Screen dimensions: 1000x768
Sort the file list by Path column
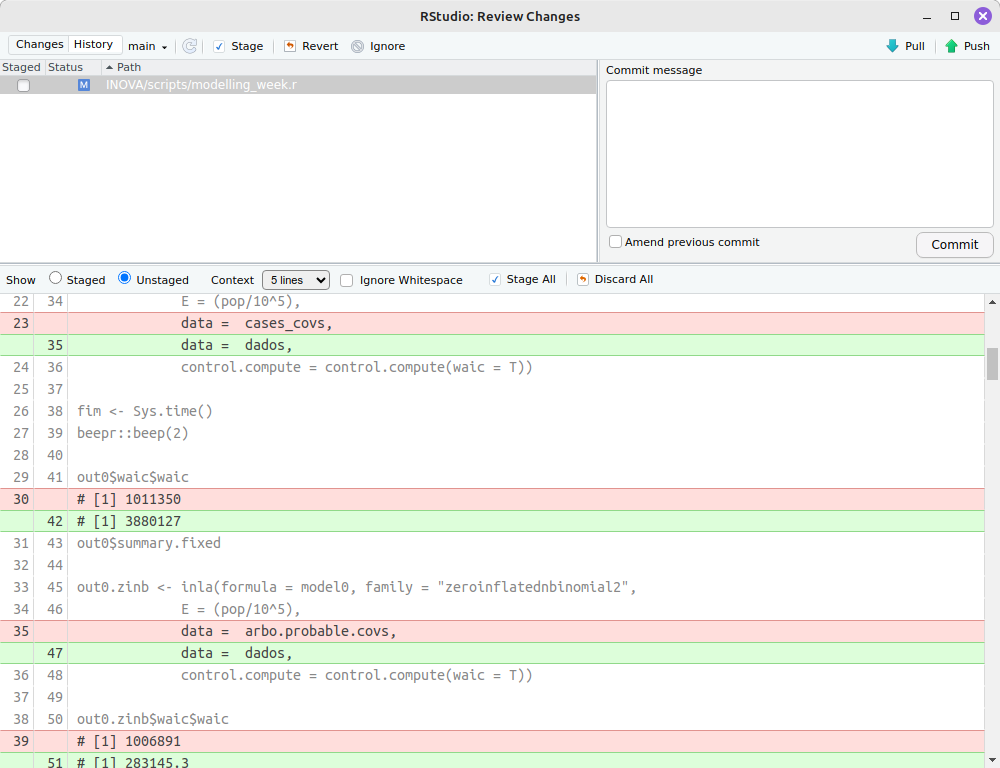pyautogui.click(x=129, y=67)
